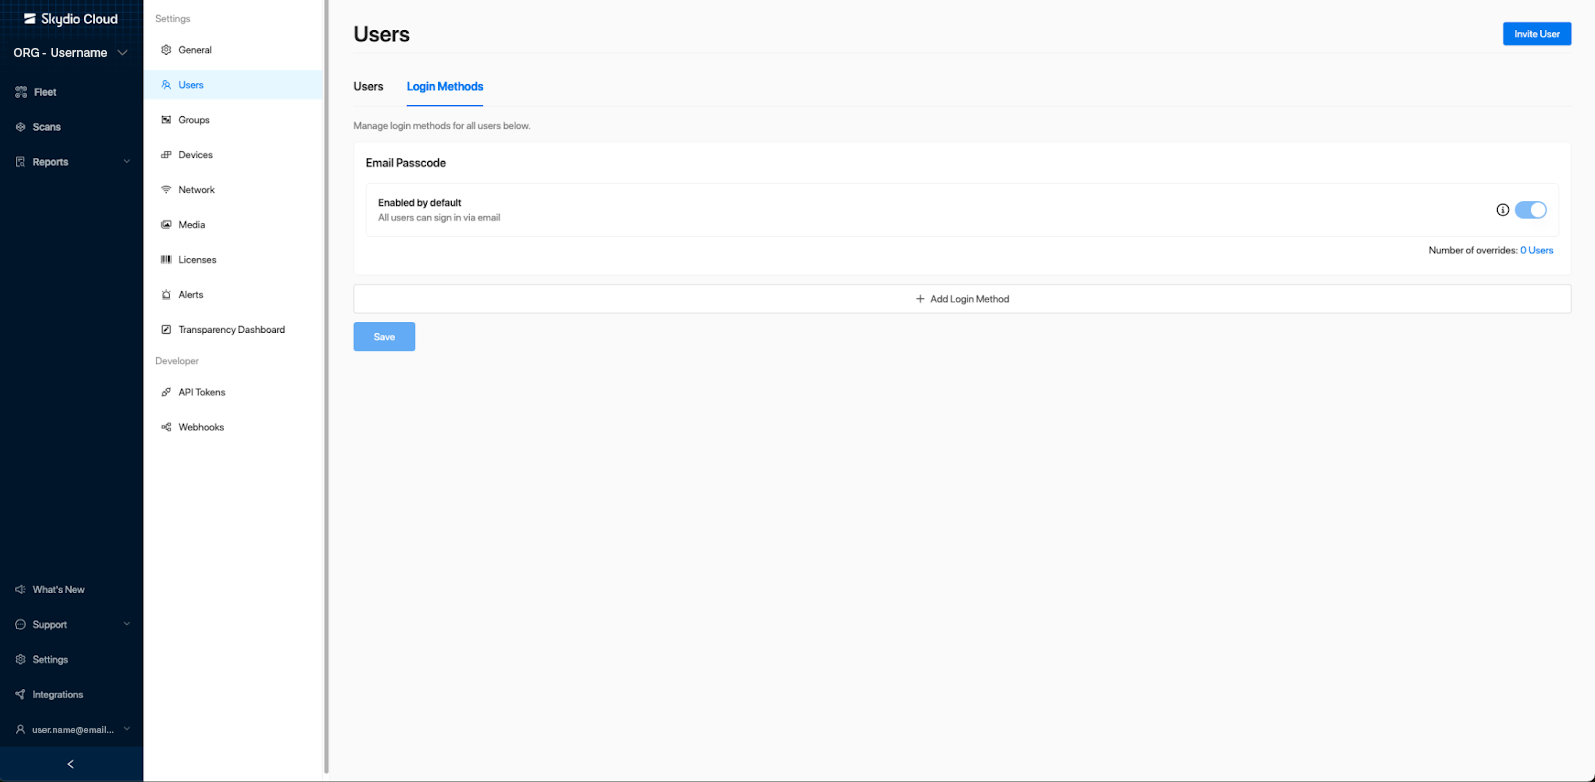Open Integrations from sidebar

point(71,695)
